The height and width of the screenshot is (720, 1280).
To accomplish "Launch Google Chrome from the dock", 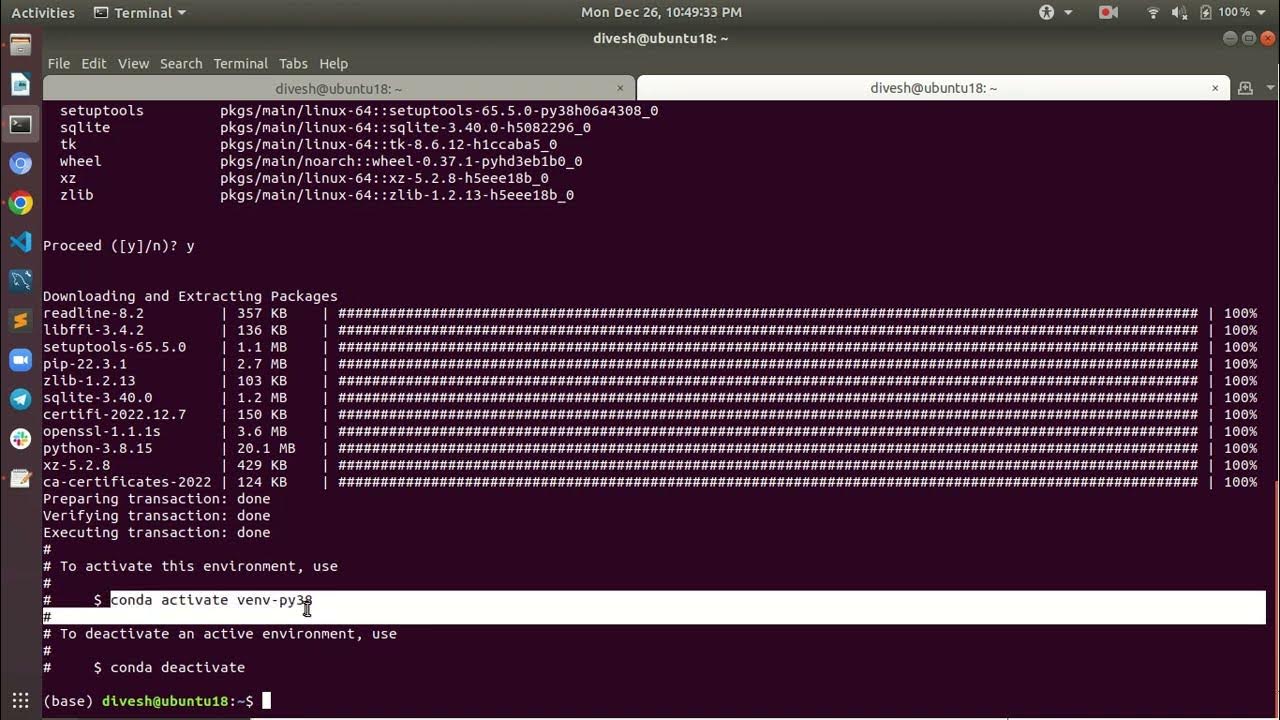I will pos(20,203).
